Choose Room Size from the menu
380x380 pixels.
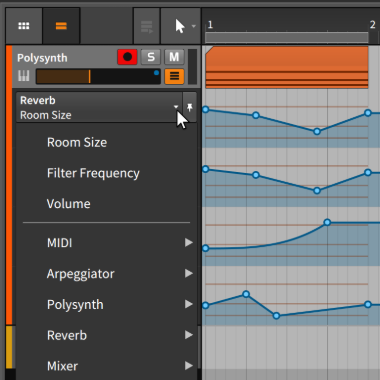(77, 142)
